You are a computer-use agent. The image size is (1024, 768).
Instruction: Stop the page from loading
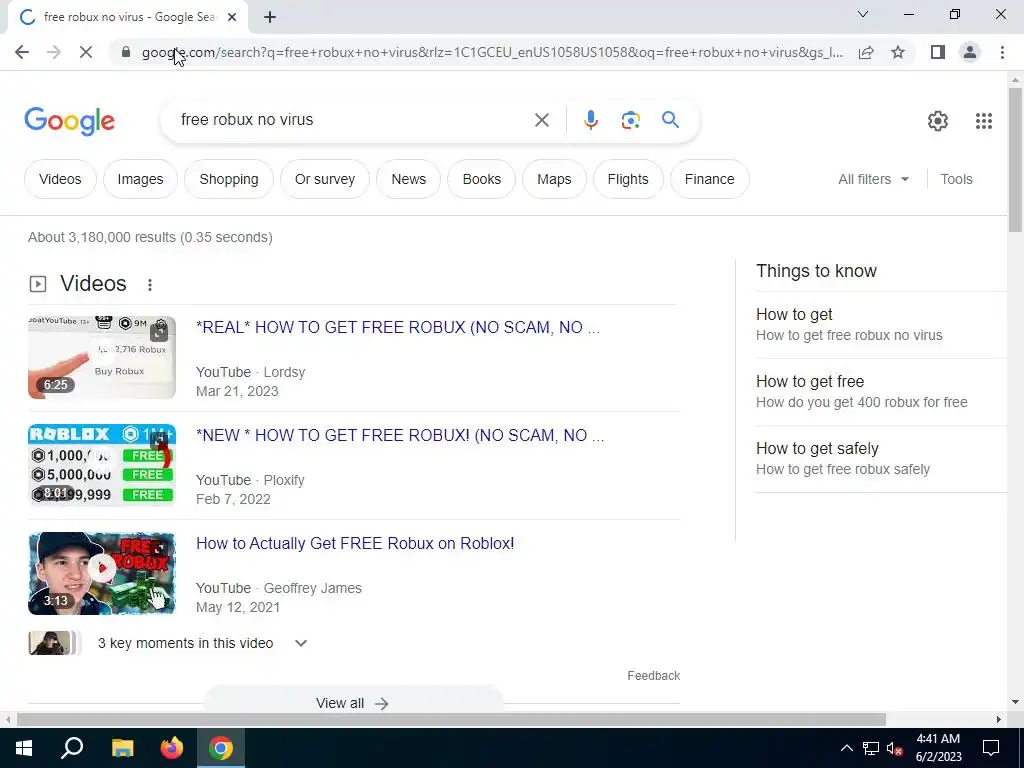[86, 52]
